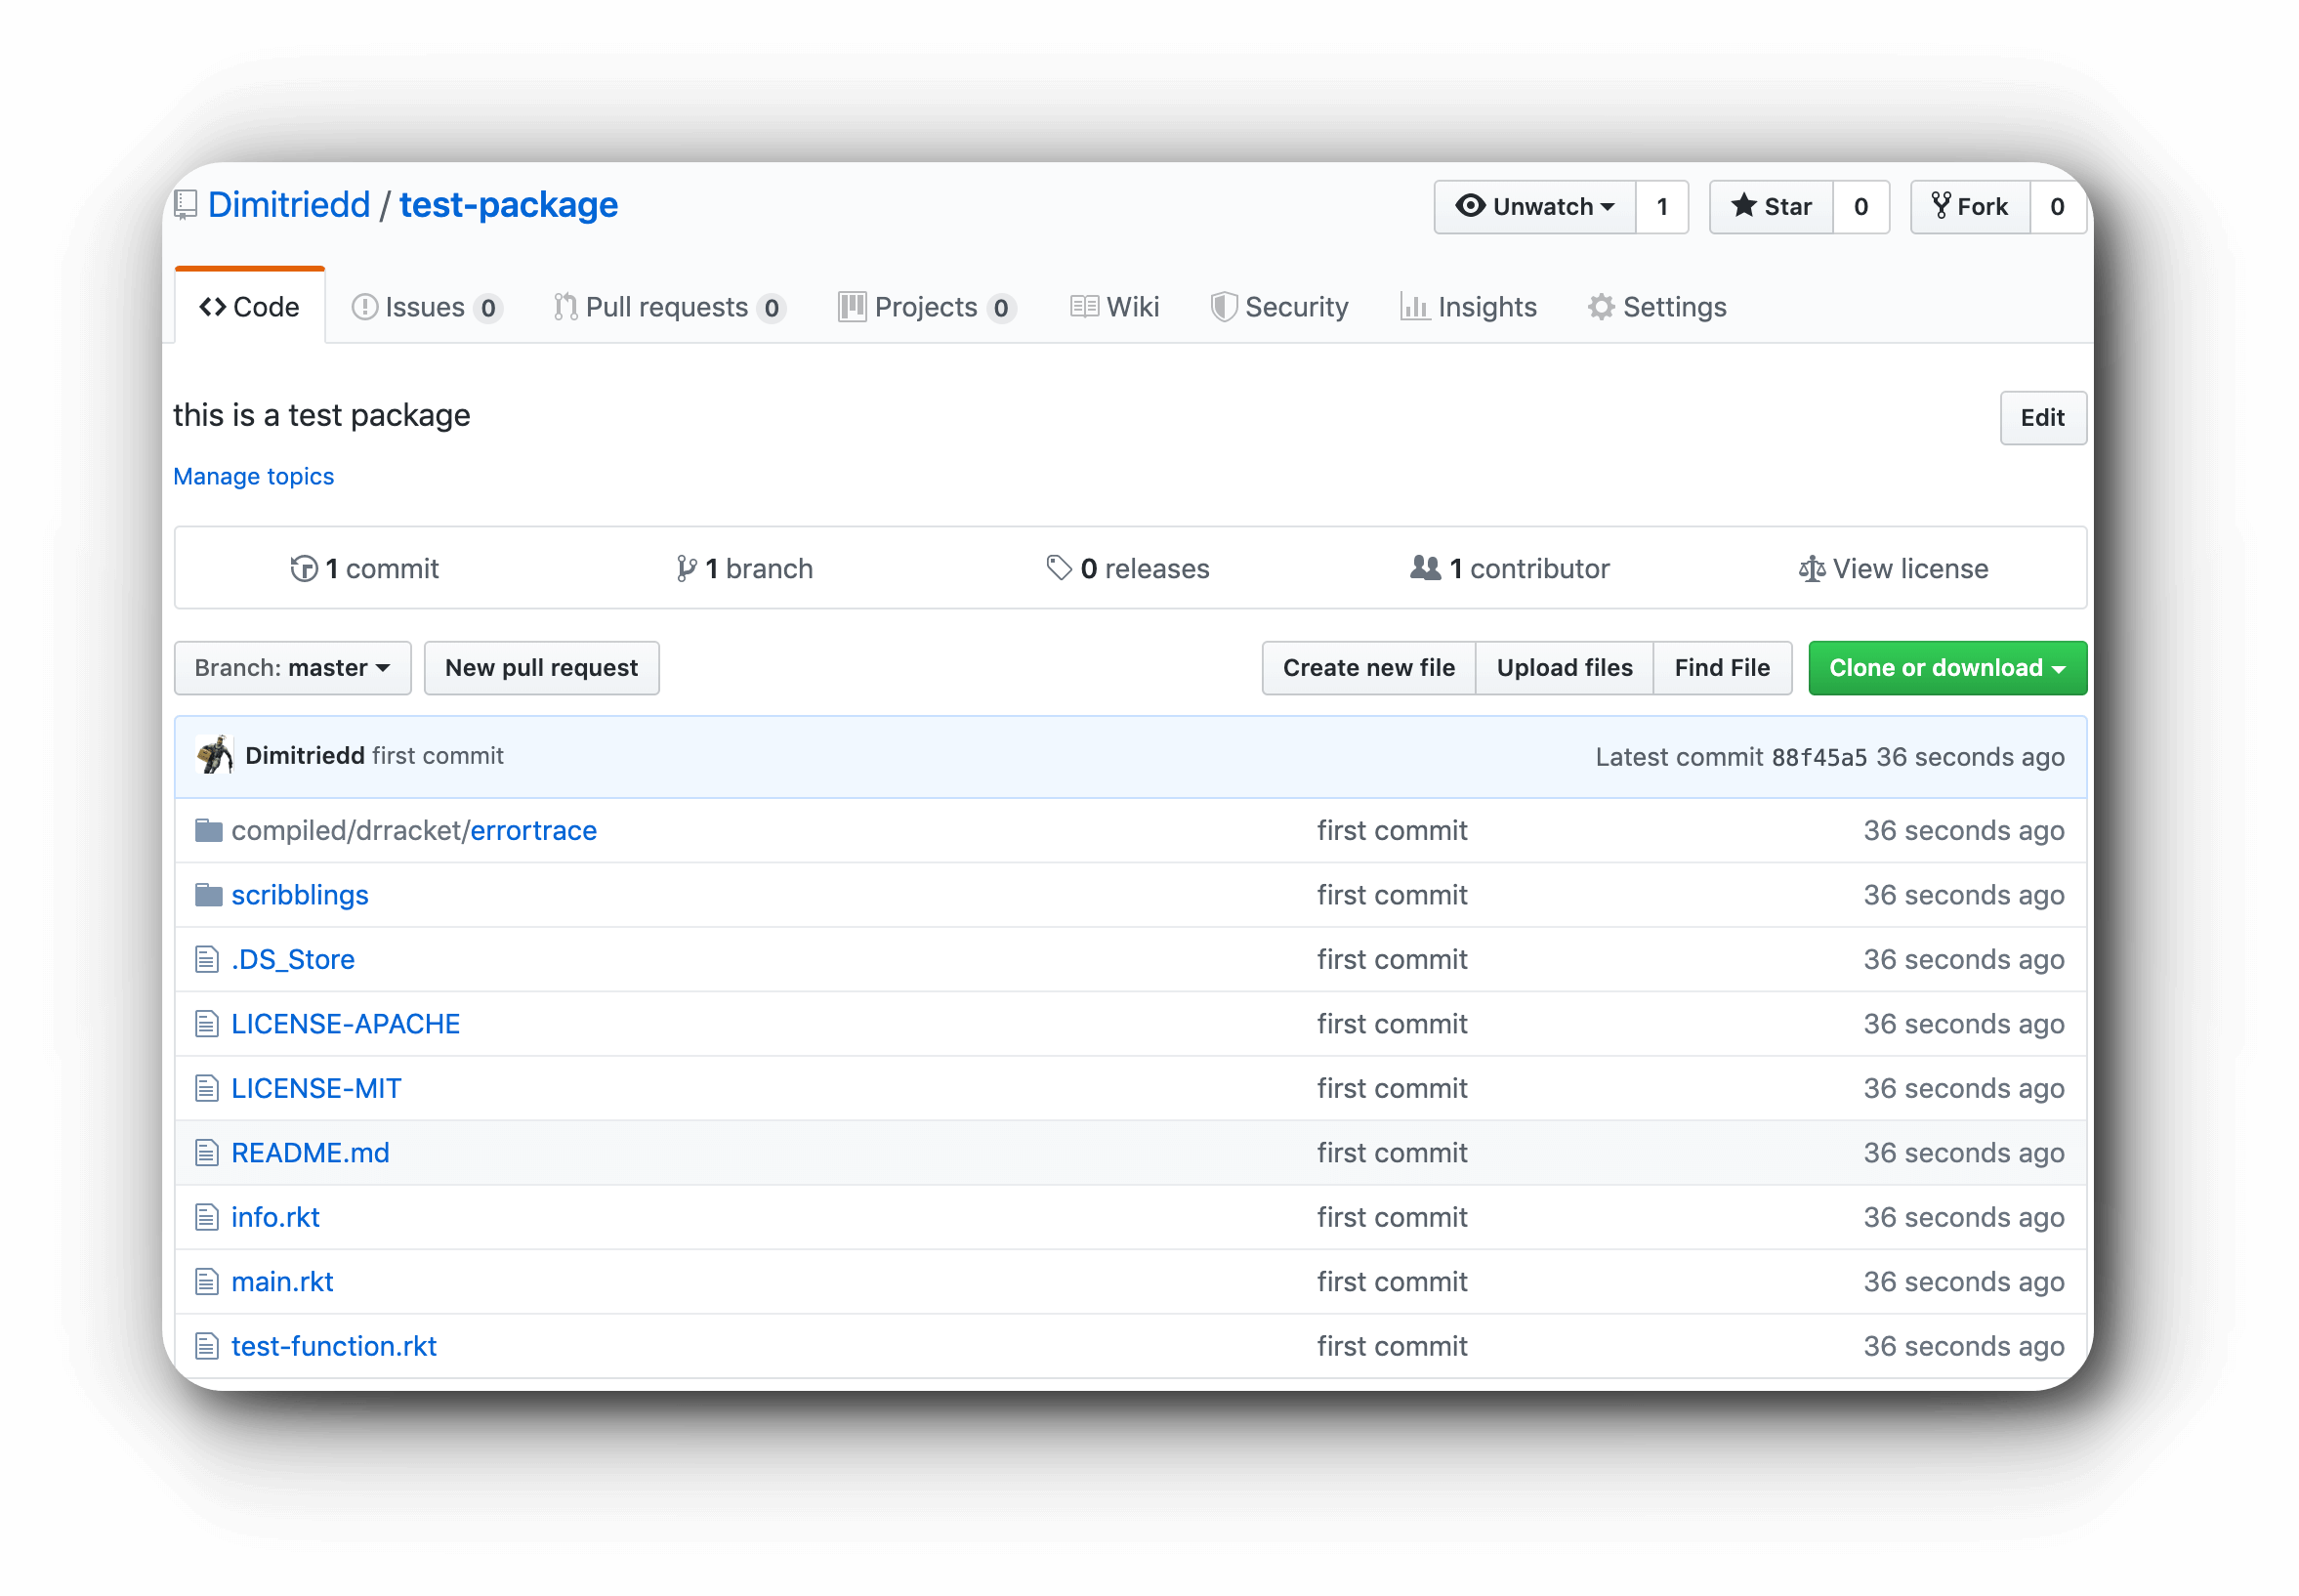The width and height of the screenshot is (2299, 1596).
Task: Open the scribblings folder
Action: pos(300,894)
